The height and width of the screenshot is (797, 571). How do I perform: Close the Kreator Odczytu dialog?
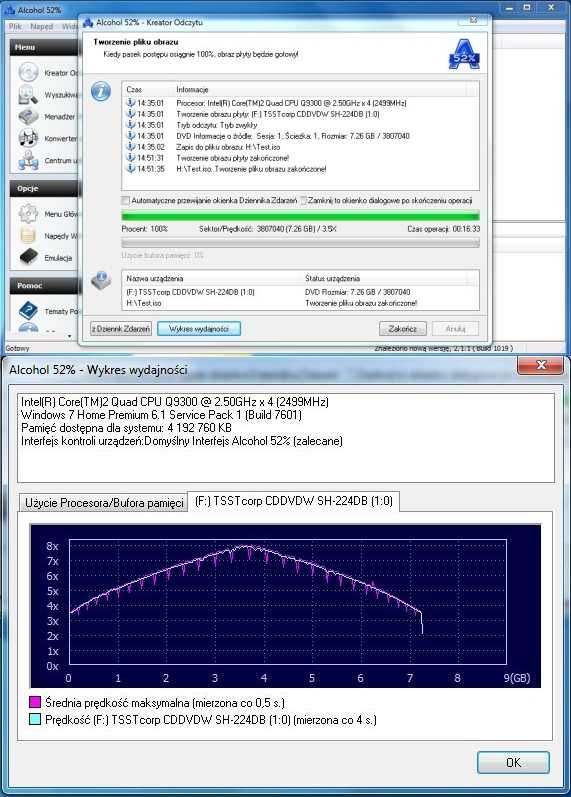pos(473,20)
